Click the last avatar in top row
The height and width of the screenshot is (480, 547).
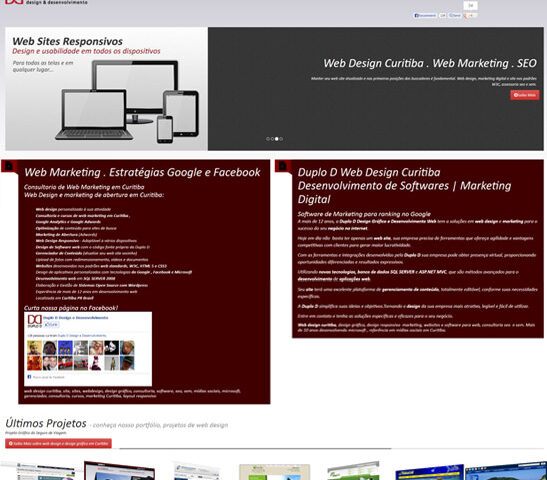tap(127, 348)
